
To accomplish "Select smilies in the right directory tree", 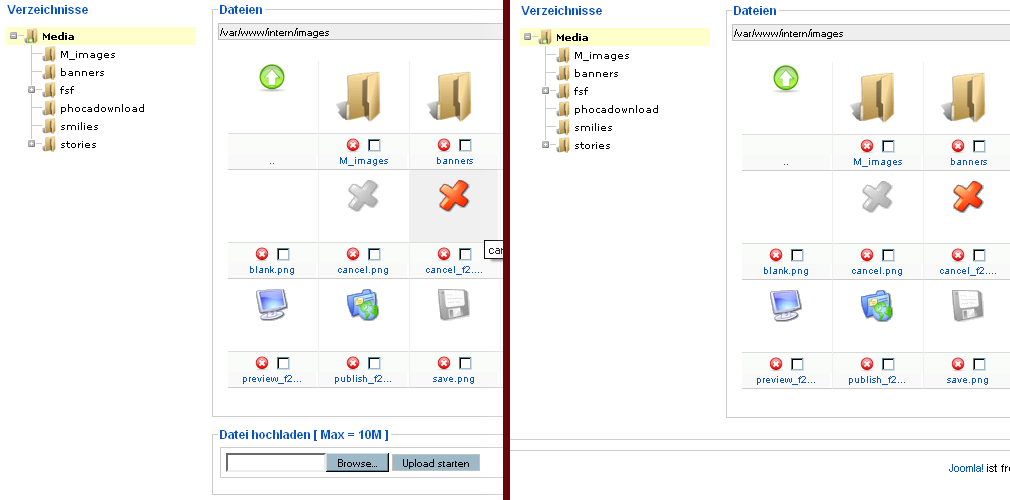I will (x=593, y=127).
